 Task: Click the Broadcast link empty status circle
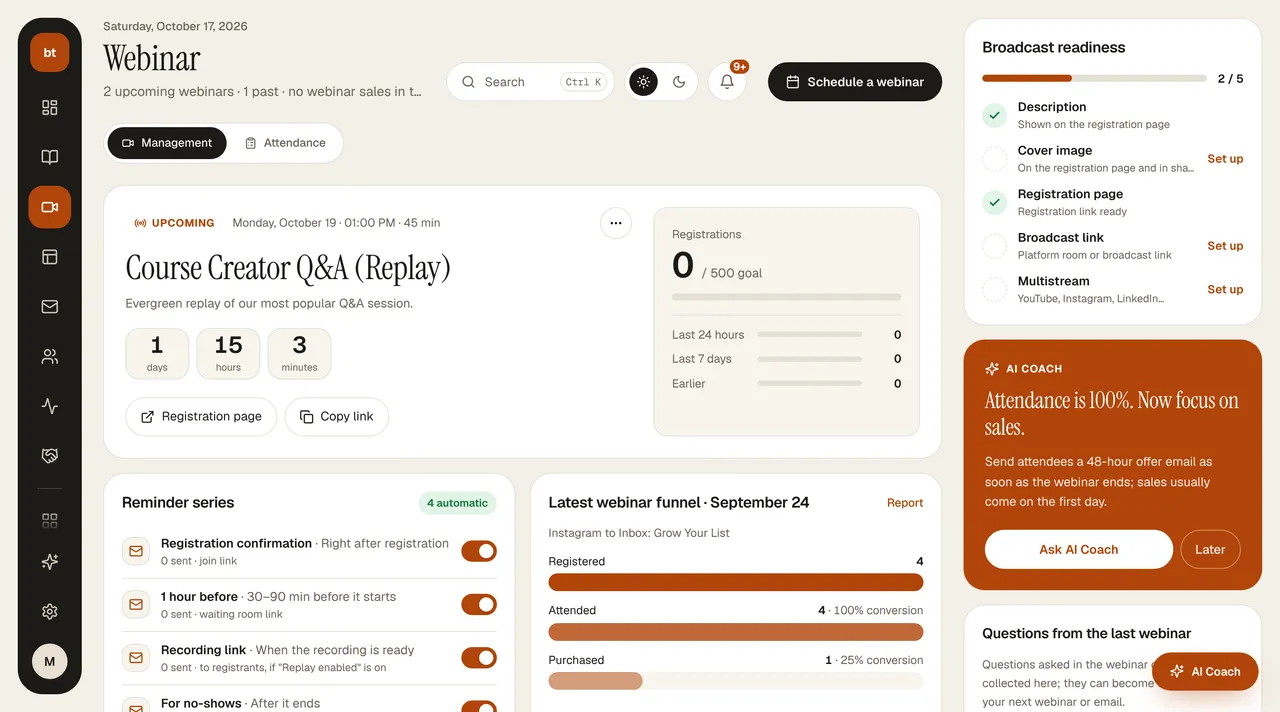[994, 246]
